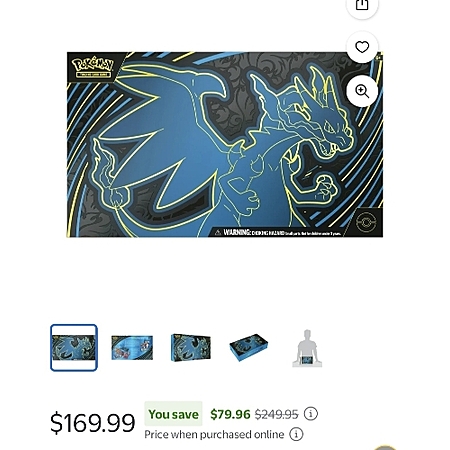Viewport: 450px width, 450px height.
Task: Select the second thumbnail showing box back
Action: [x=132, y=348]
